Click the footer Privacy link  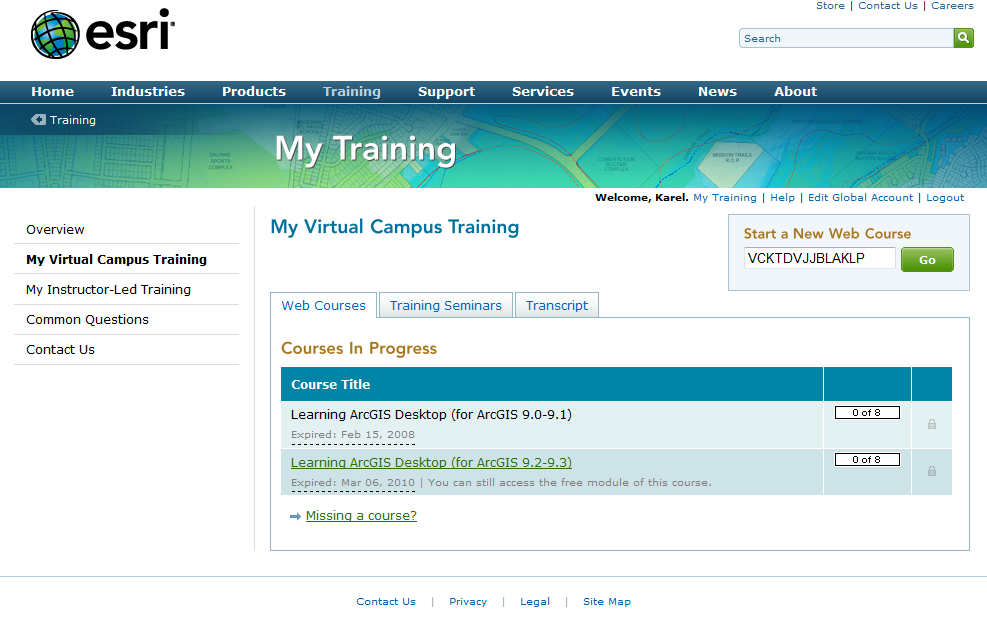468,602
